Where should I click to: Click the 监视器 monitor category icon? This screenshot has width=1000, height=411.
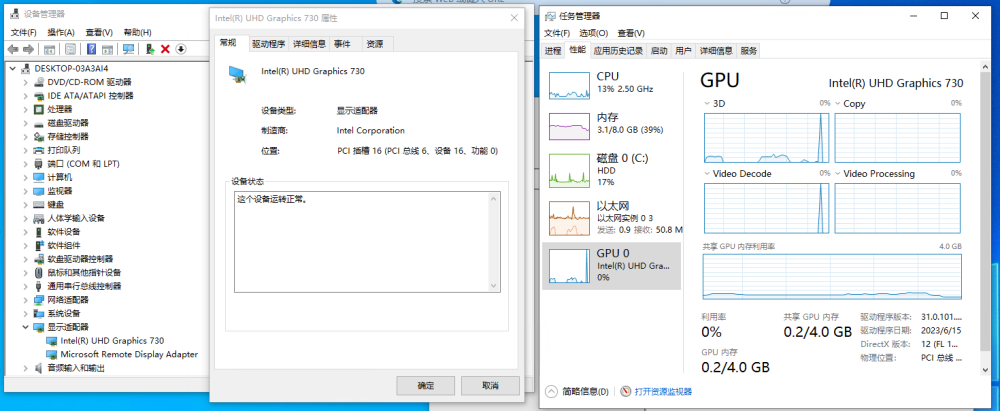(x=39, y=191)
